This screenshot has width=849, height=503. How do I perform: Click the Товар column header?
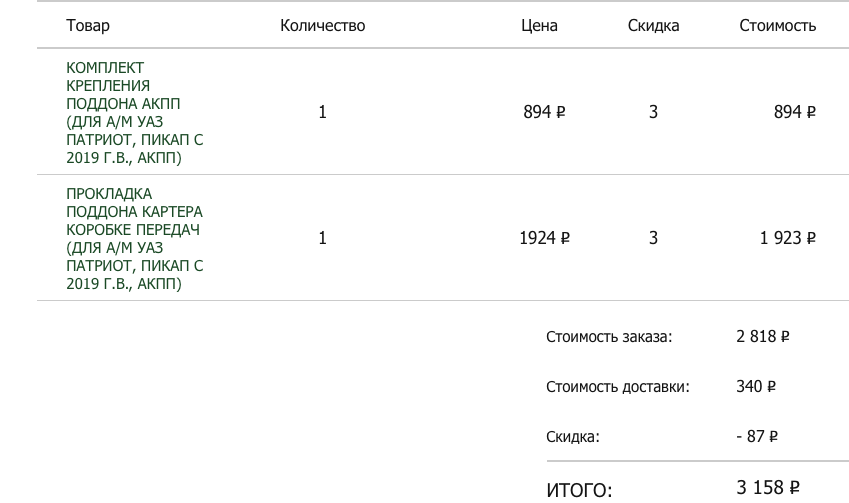coord(88,26)
